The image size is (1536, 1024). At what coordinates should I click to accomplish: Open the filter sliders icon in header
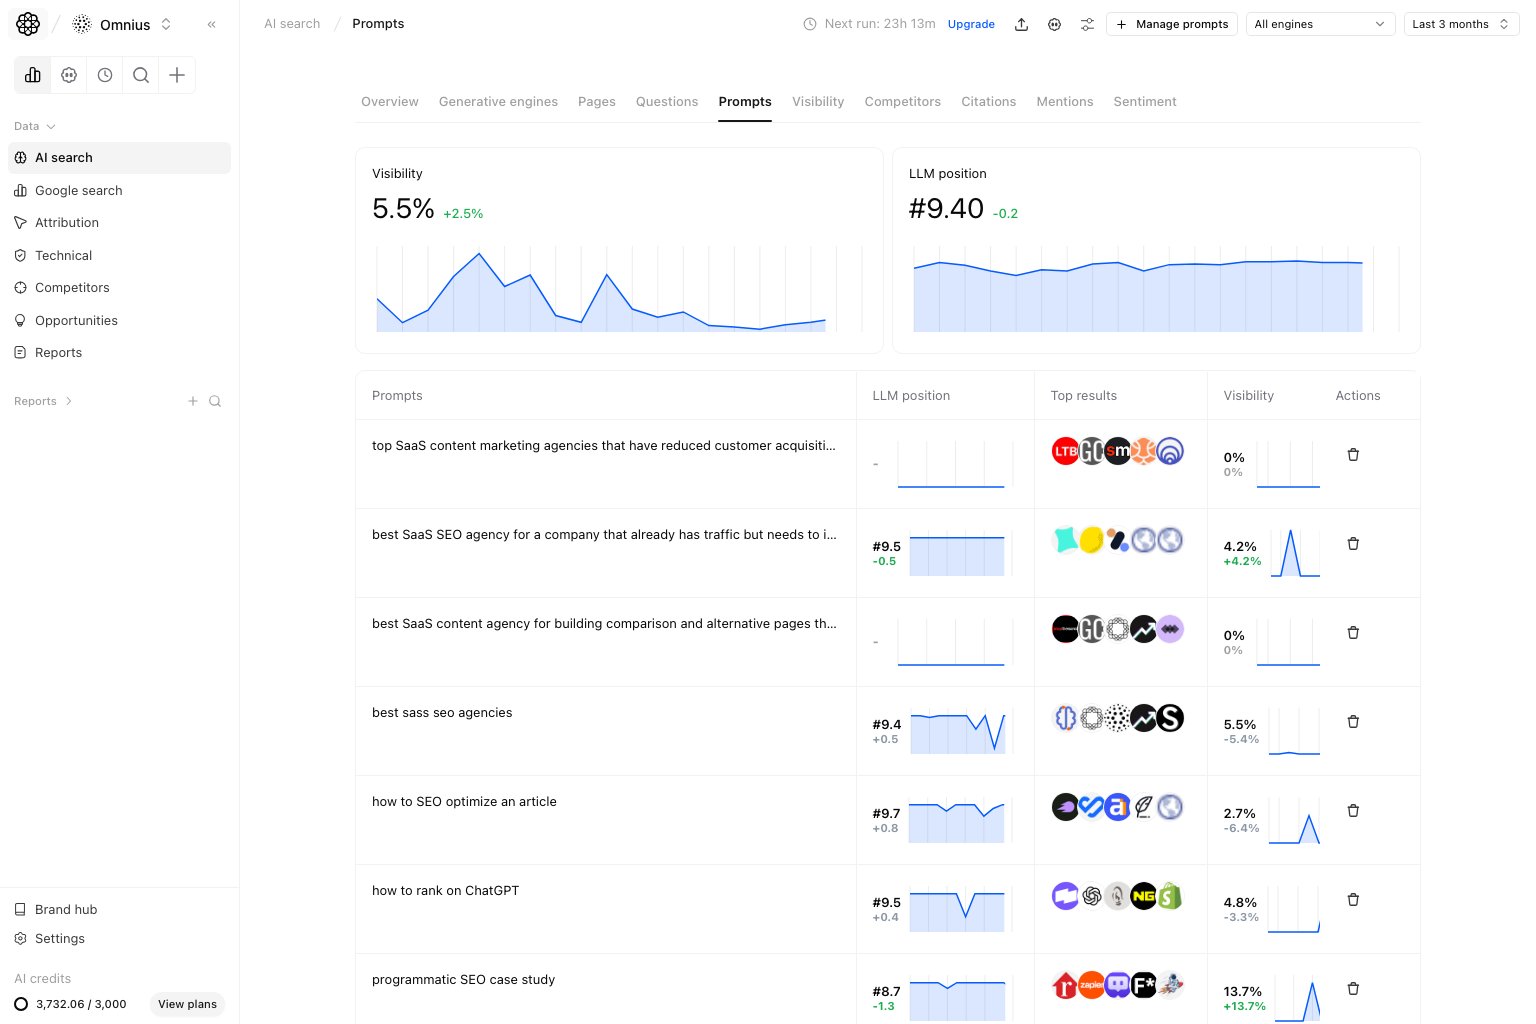click(x=1087, y=24)
